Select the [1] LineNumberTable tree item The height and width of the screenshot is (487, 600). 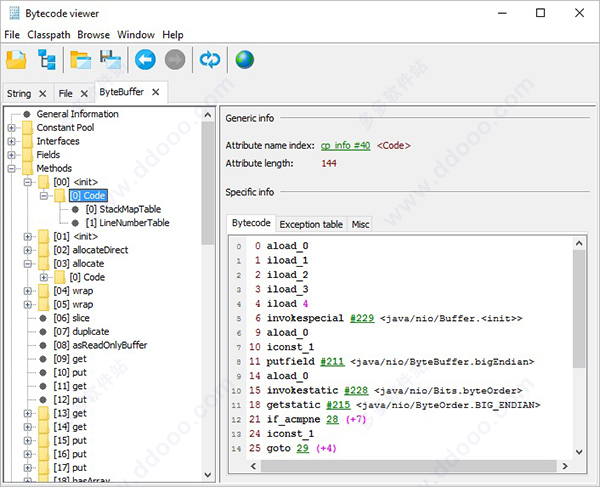127,223
